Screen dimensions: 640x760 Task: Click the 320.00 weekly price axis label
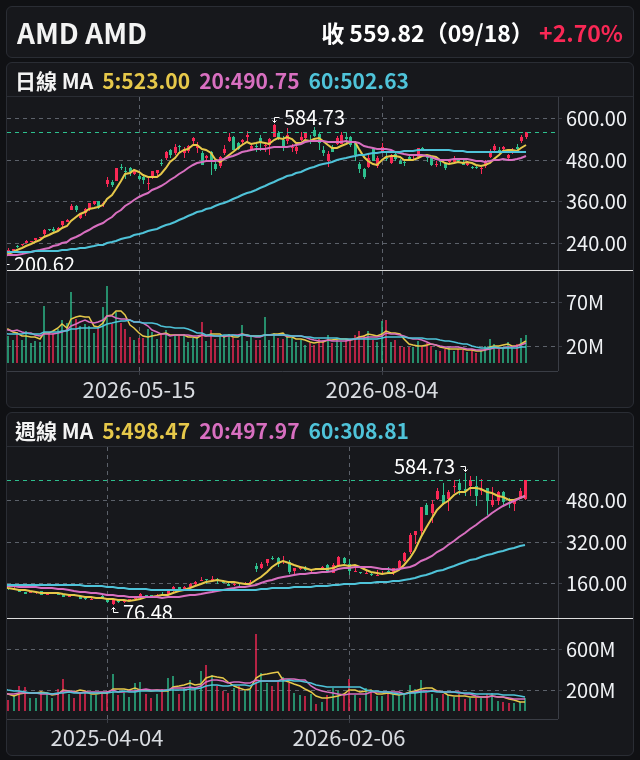click(596, 542)
